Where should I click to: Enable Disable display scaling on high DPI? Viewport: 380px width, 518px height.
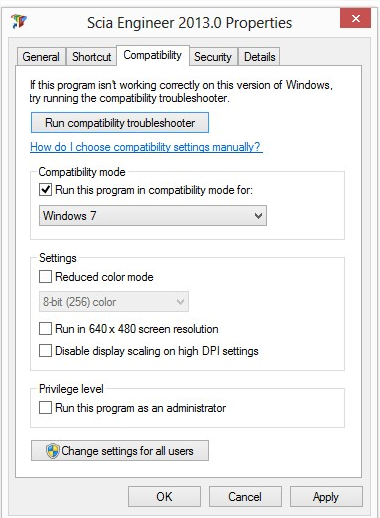click(45, 351)
